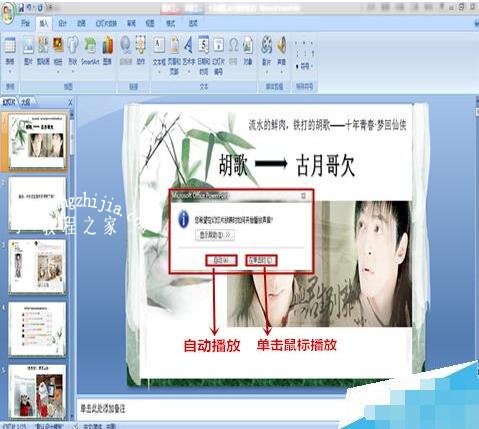Close the slides thumbnail pane
This screenshot has height=429, width=479.
coord(70,102)
